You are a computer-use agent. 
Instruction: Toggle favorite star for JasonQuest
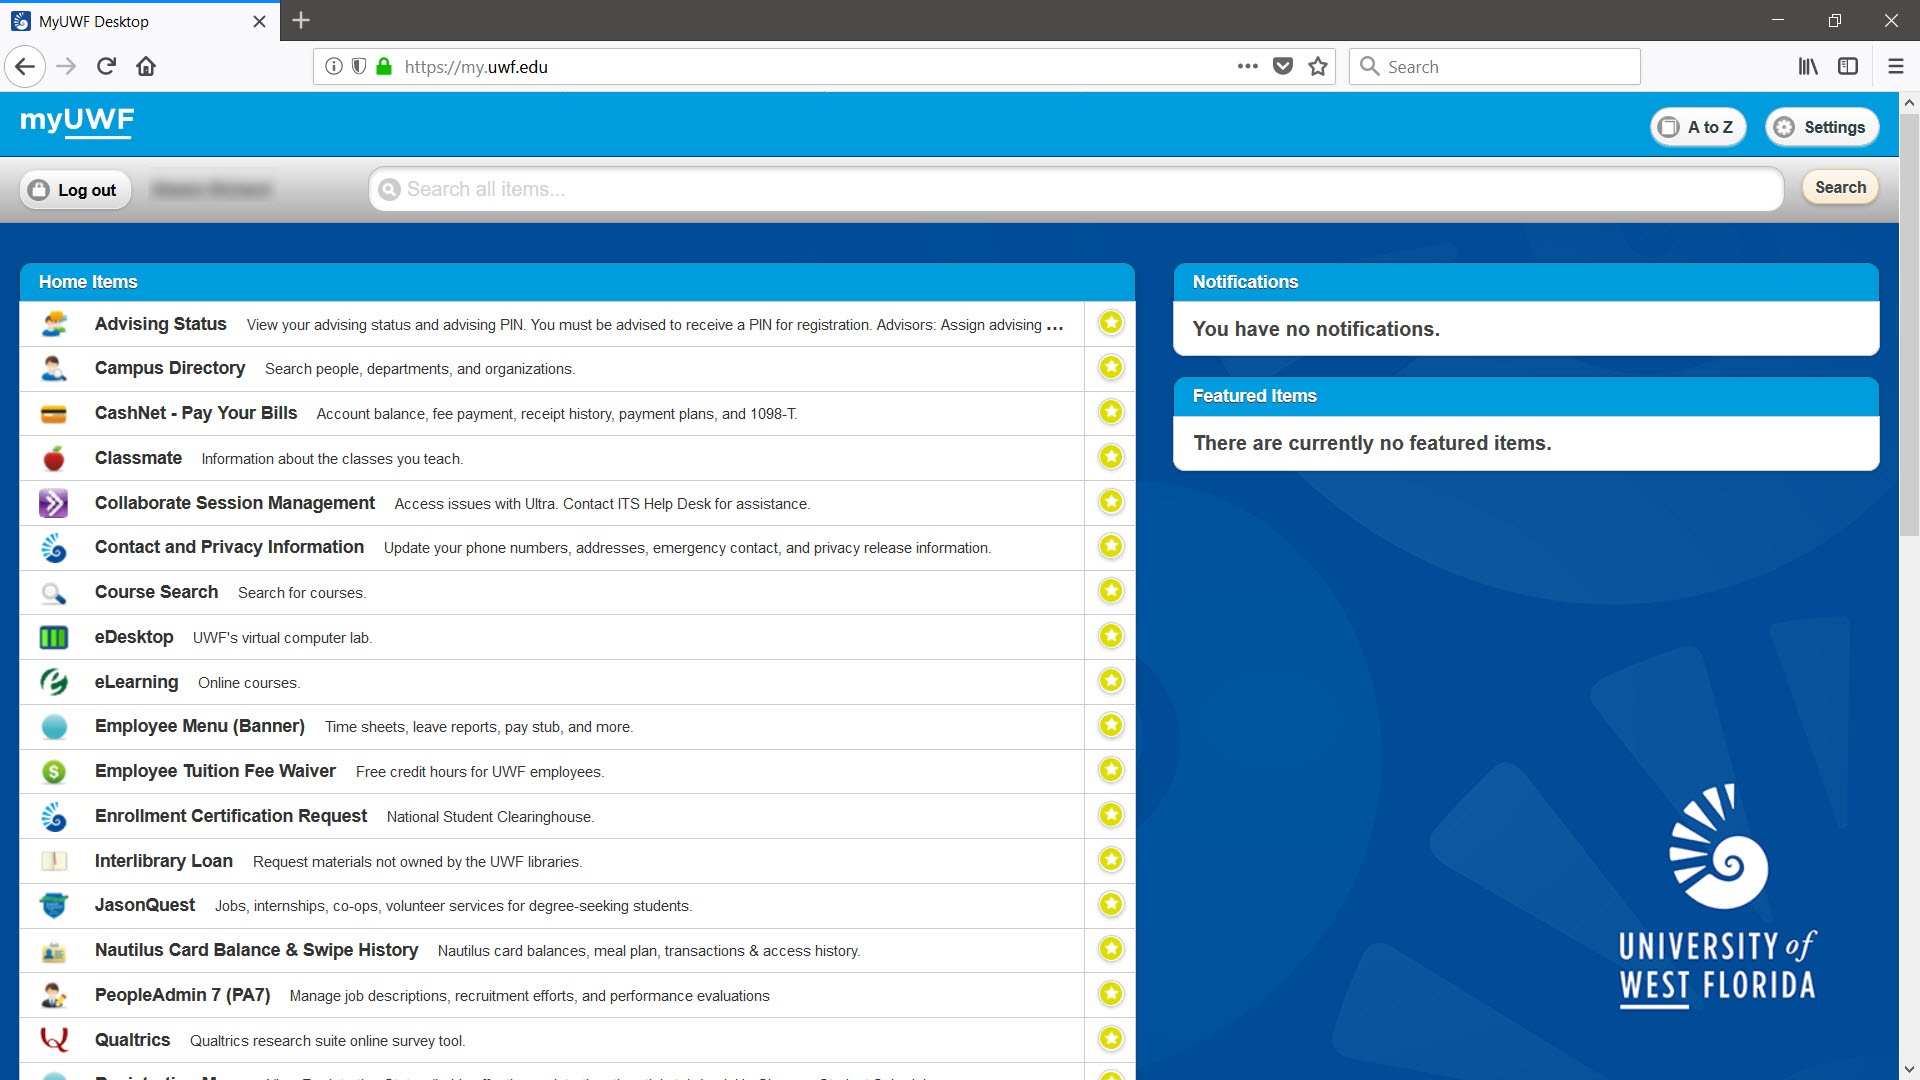tap(1111, 905)
